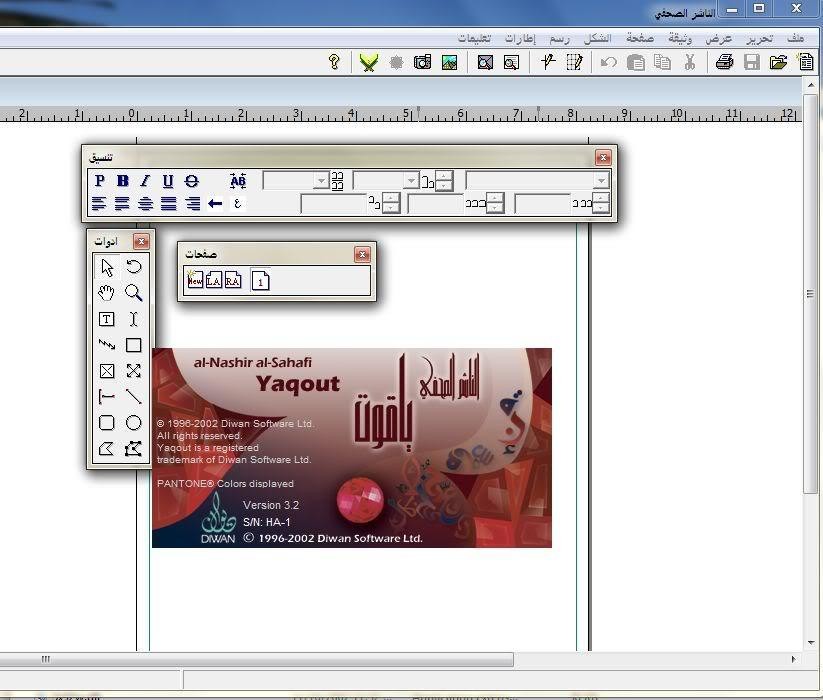Toggle Italic formatting button

(145, 181)
